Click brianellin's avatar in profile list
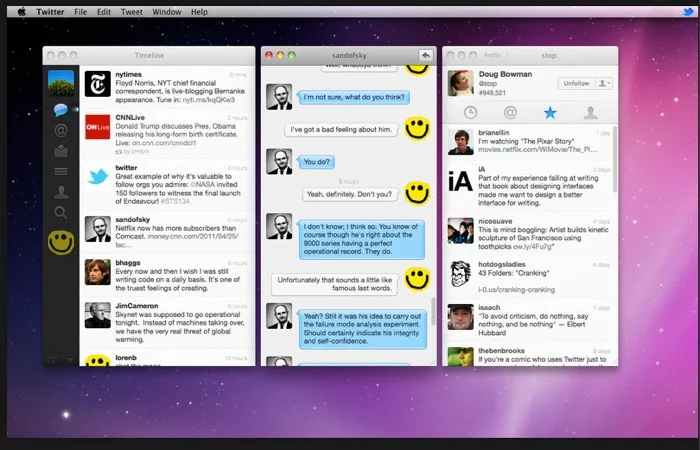The height and width of the screenshot is (450, 700). (x=460, y=142)
